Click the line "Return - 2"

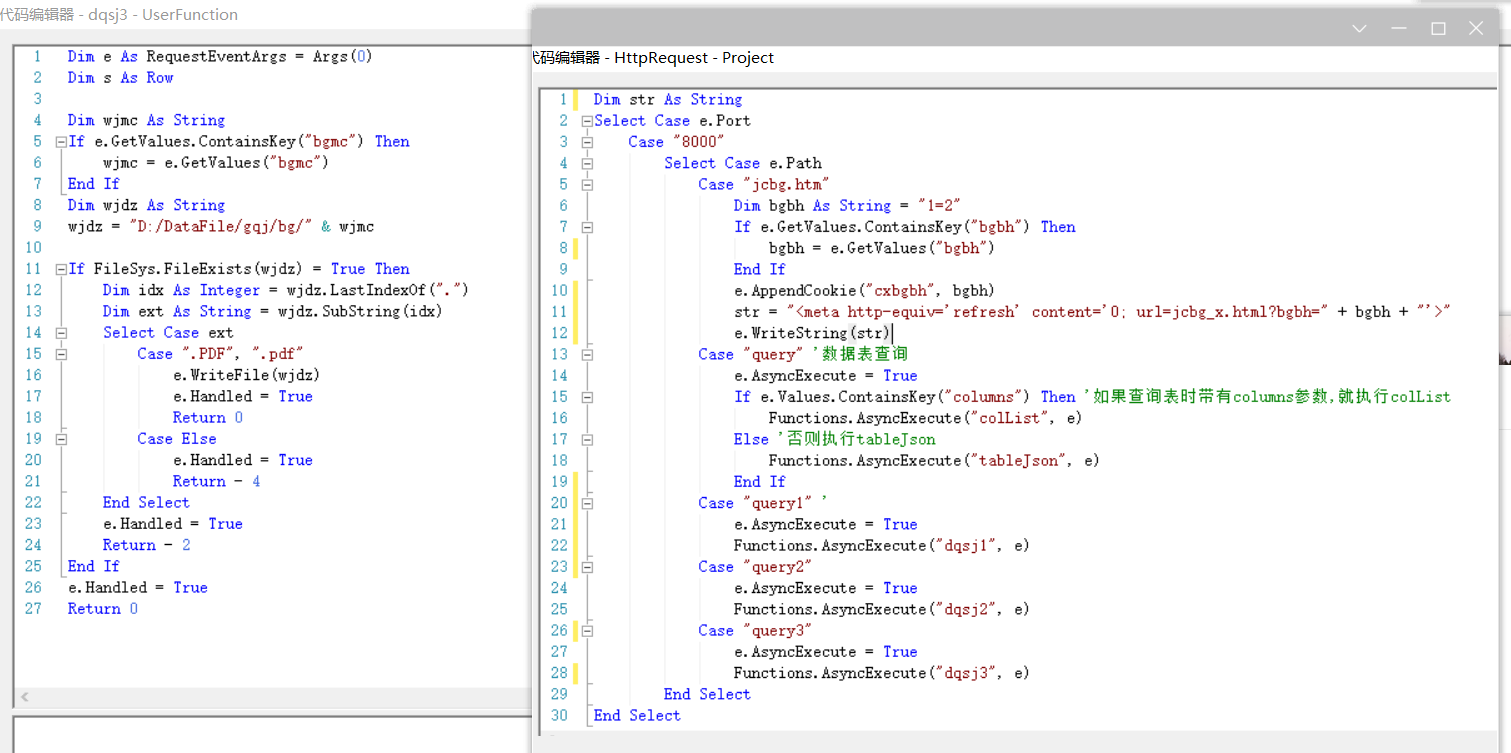point(146,545)
